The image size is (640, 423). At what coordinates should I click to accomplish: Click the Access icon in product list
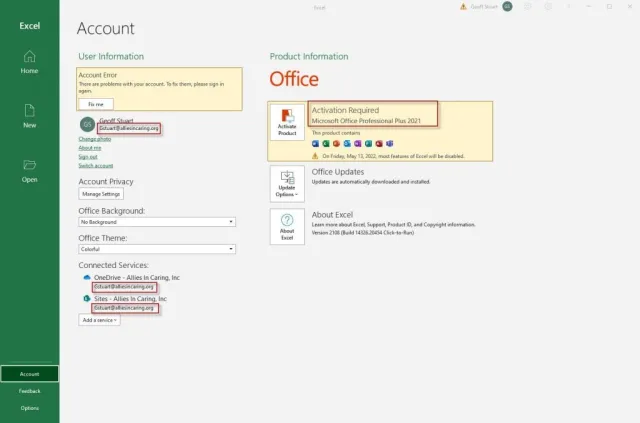click(x=379, y=143)
